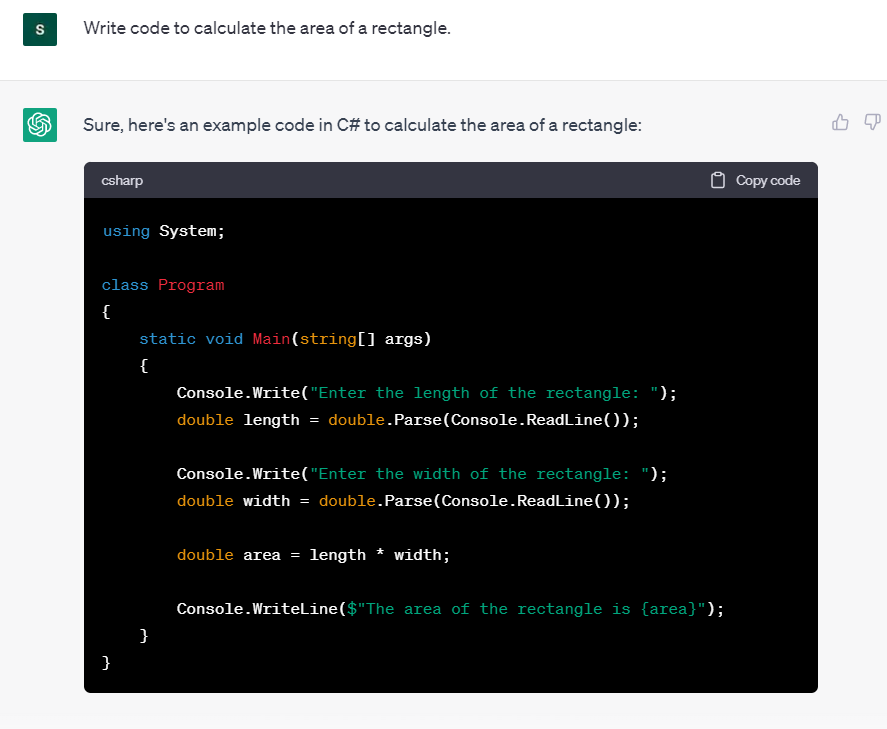
Task: Click the user prompt about rectangle area
Action: click(267, 28)
